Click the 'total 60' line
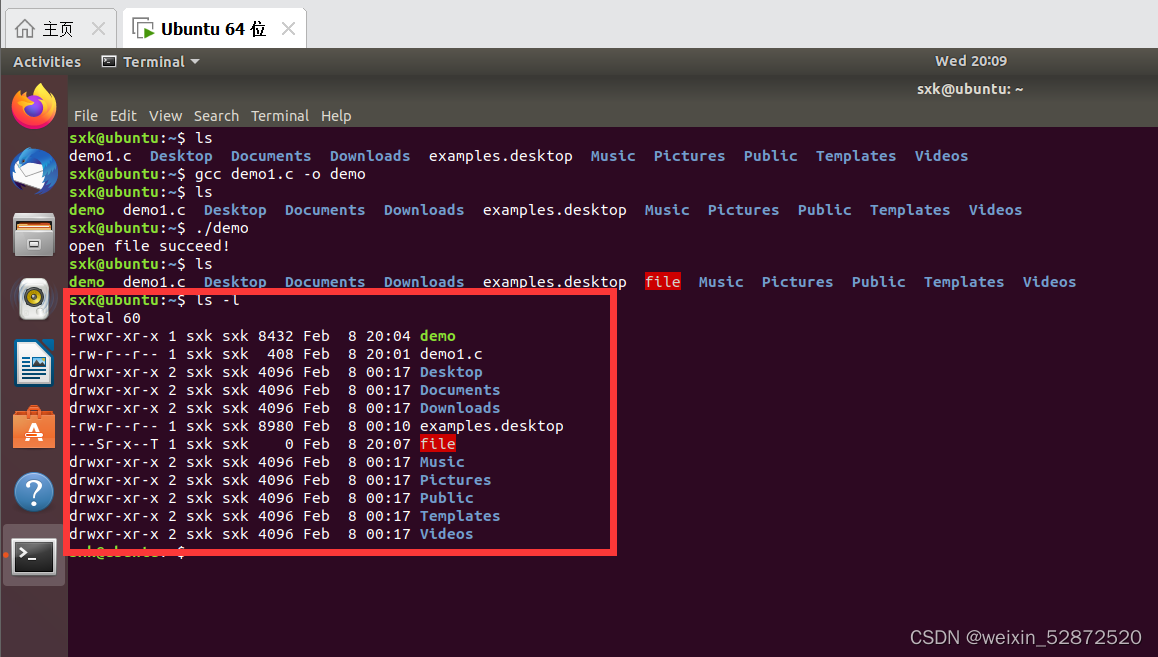Screen dimensions: 1158x657 tap(105, 318)
